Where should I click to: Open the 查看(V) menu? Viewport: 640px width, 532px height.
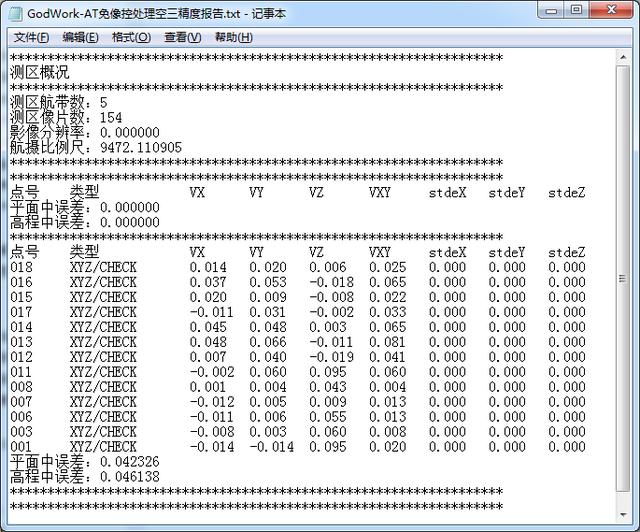(x=182, y=37)
